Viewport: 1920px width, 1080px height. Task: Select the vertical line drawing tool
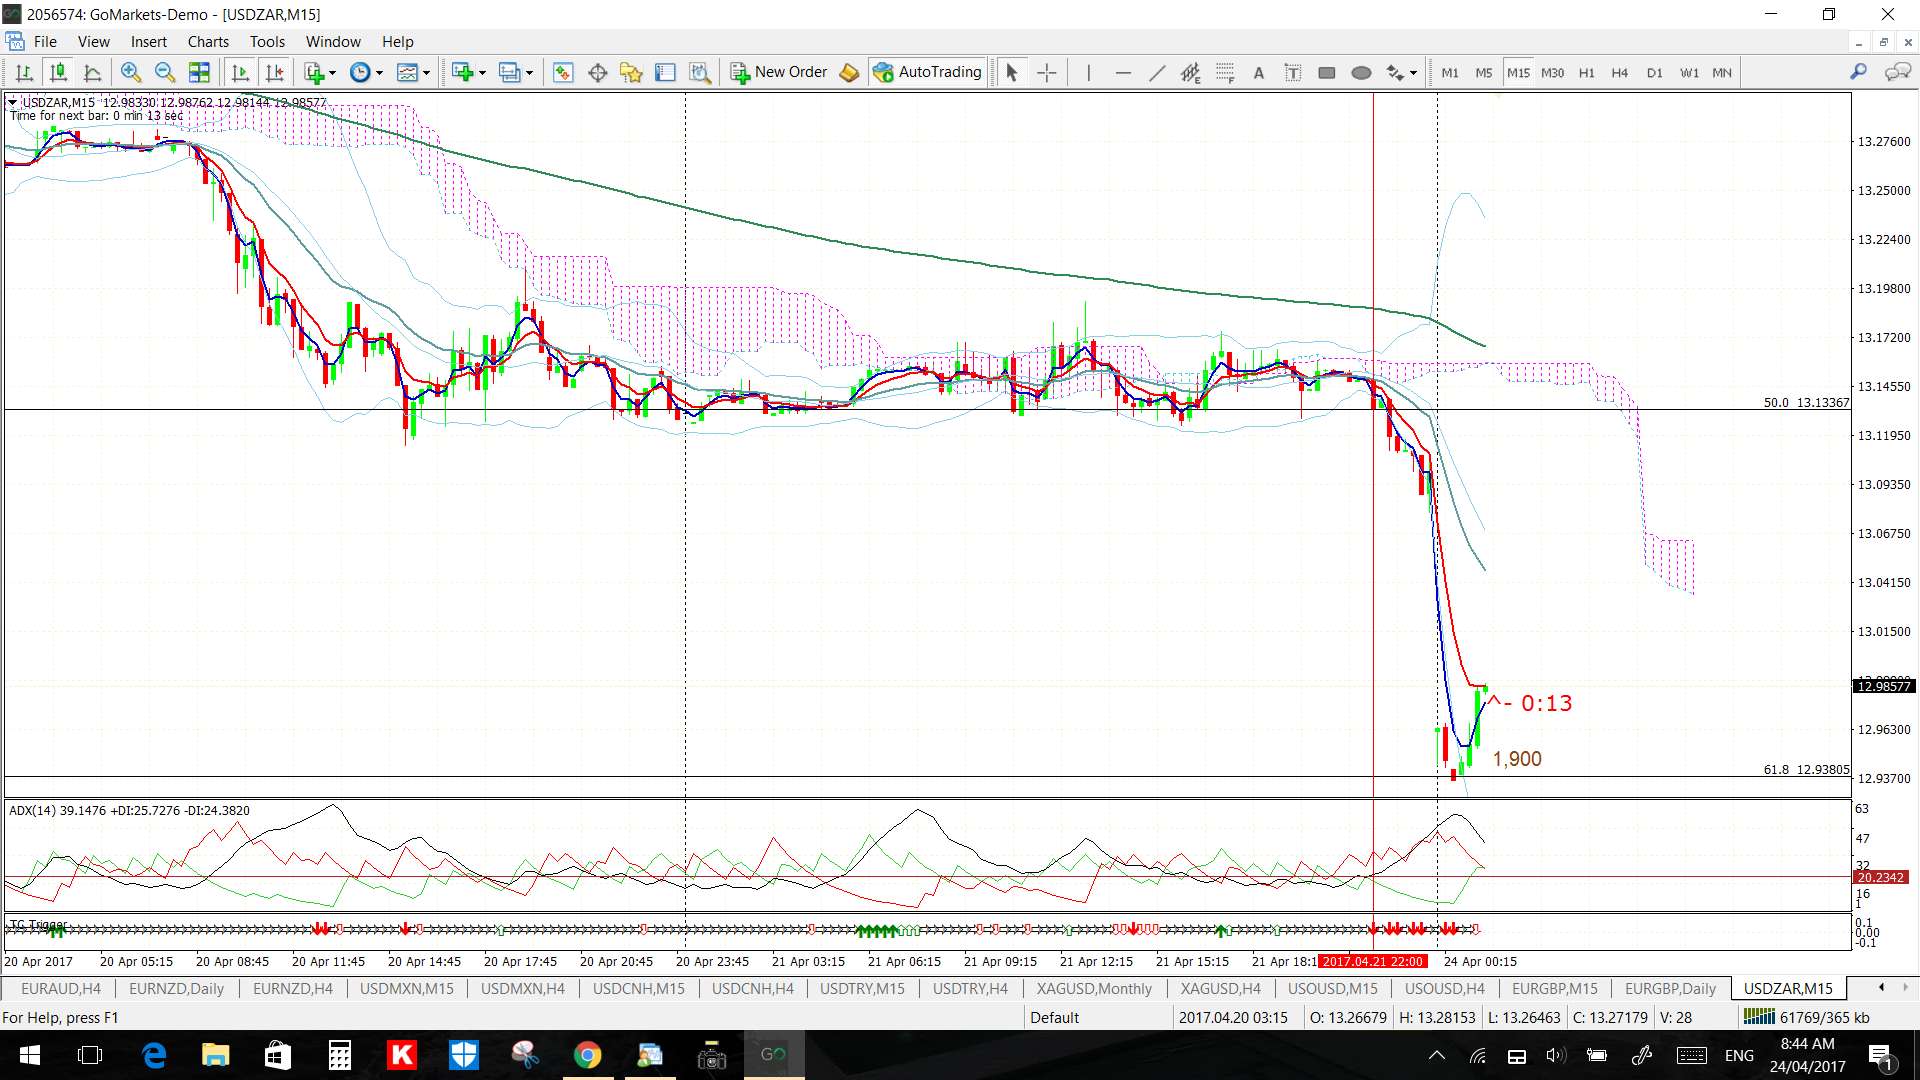[x=1088, y=72]
